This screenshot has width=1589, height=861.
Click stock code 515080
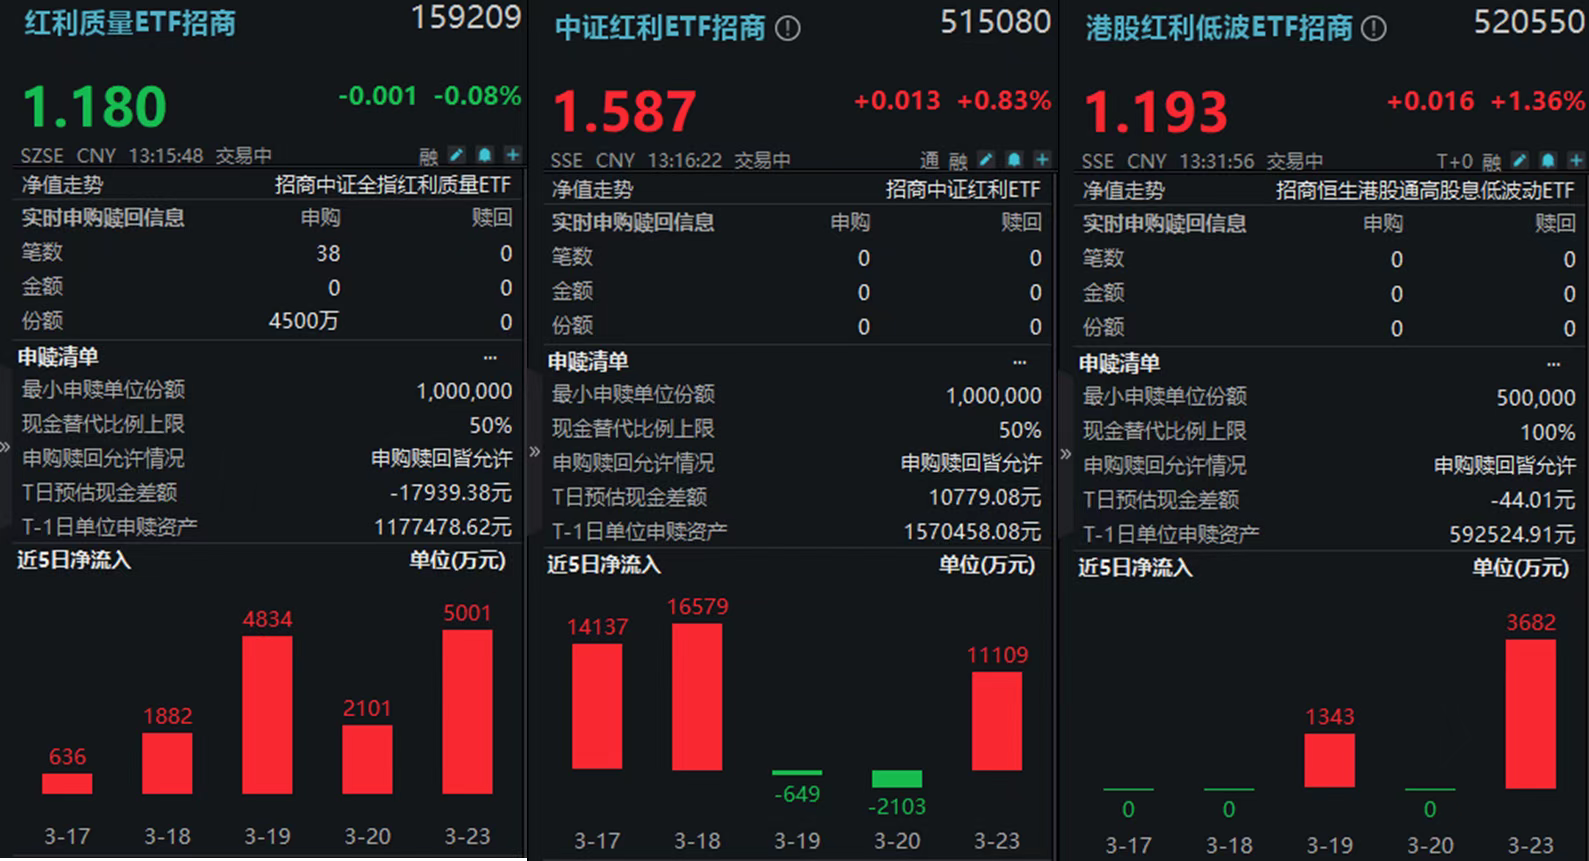[995, 22]
